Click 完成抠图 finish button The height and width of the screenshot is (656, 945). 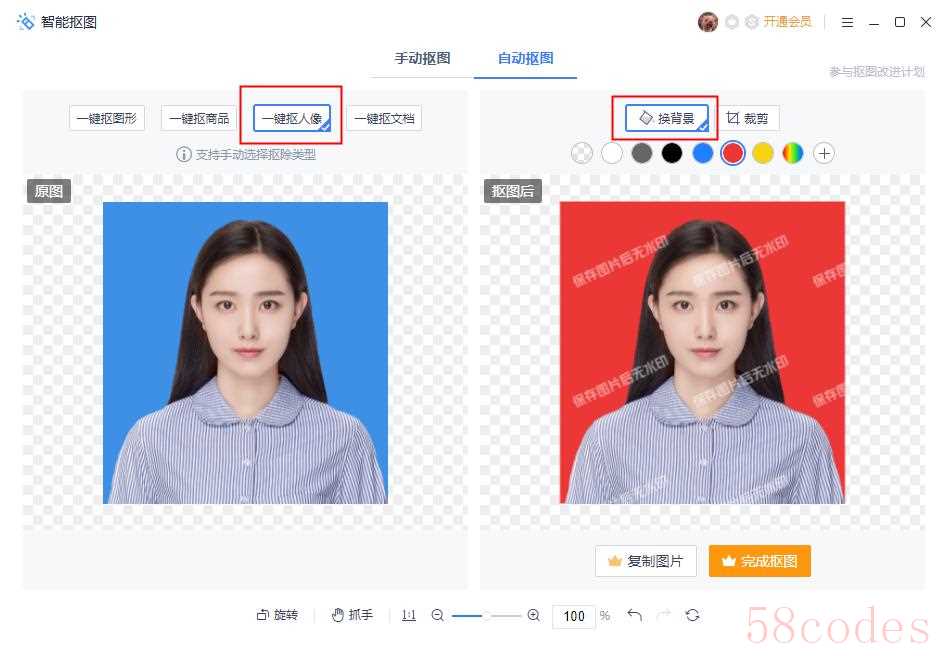click(759, 561)
